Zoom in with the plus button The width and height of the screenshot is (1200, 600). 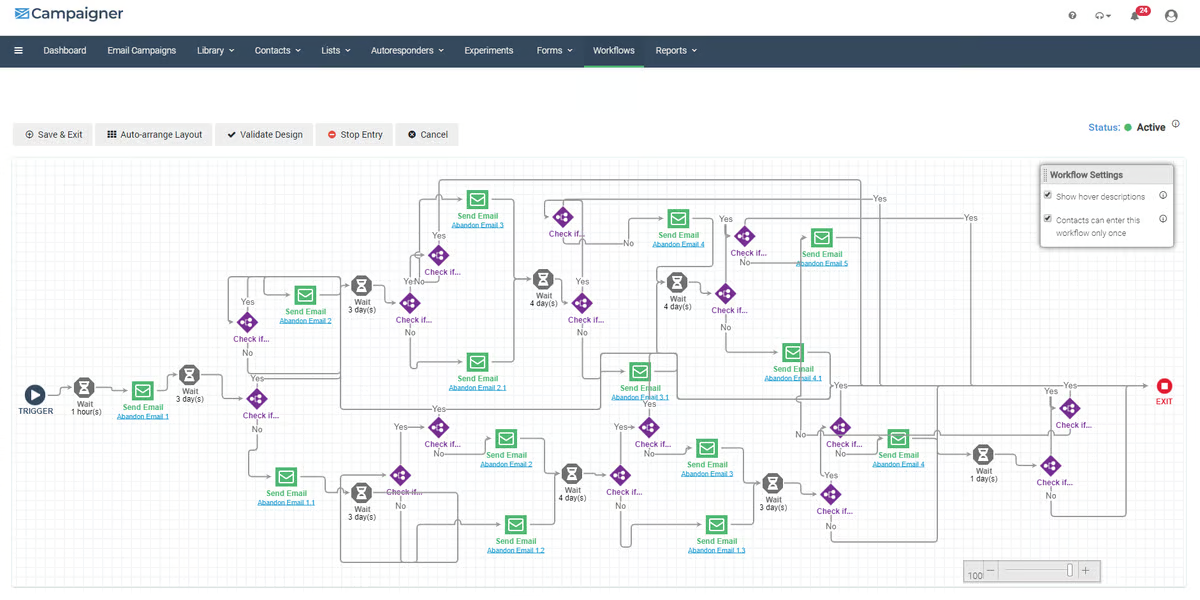tap(1086, 571)
